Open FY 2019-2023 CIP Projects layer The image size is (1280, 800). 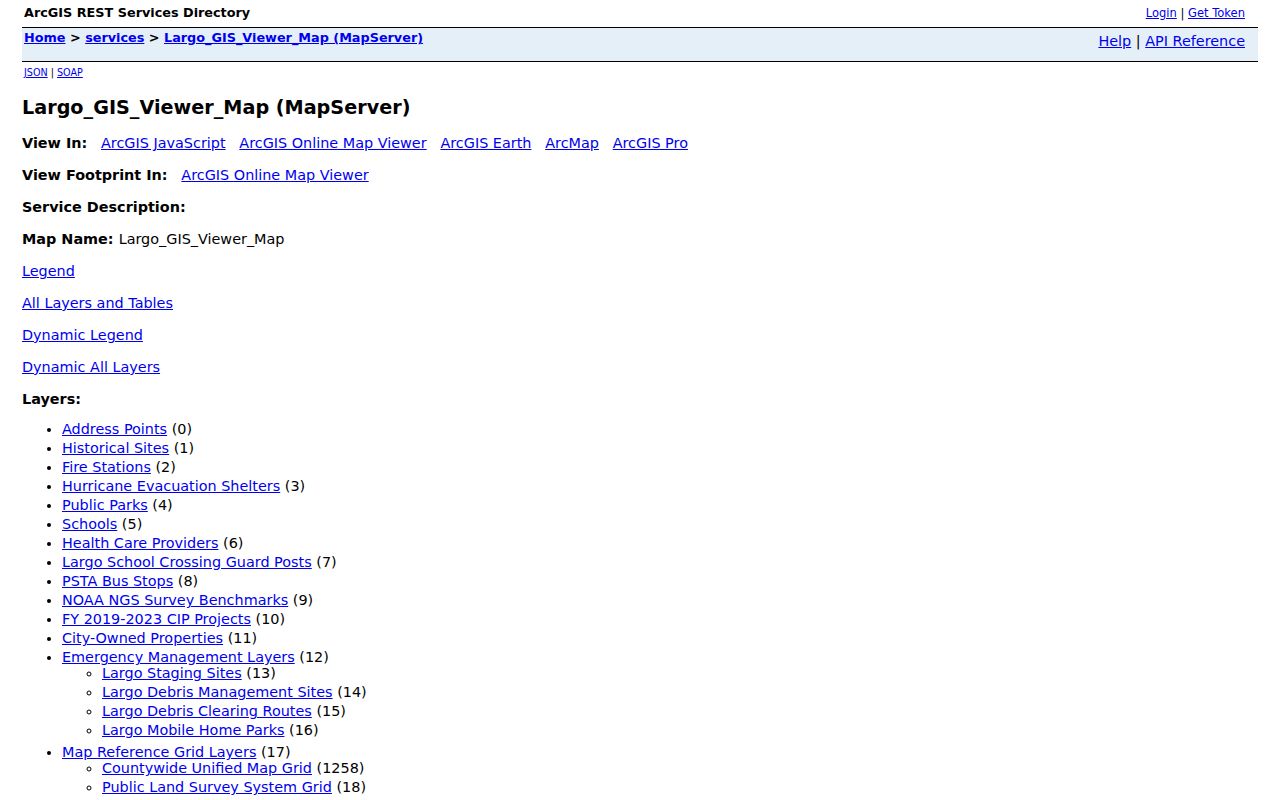click(156, 619)
